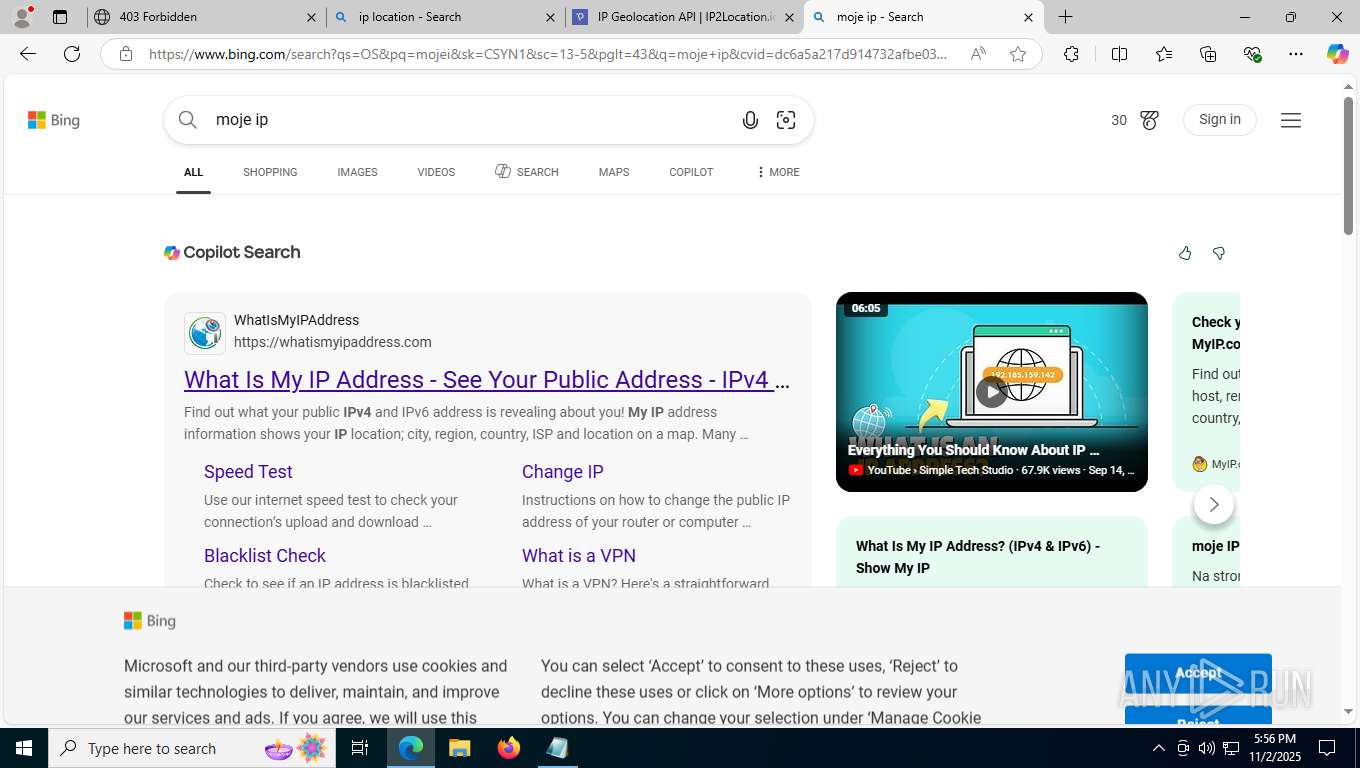The height and width of the screenshot is (768, 1360).
Task: Open the Edge profile avatar icon
Action: pos(22,17)
